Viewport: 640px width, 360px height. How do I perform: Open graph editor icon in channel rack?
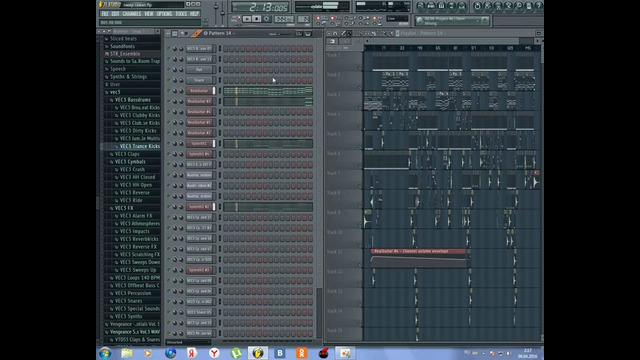tap(299, 33)
